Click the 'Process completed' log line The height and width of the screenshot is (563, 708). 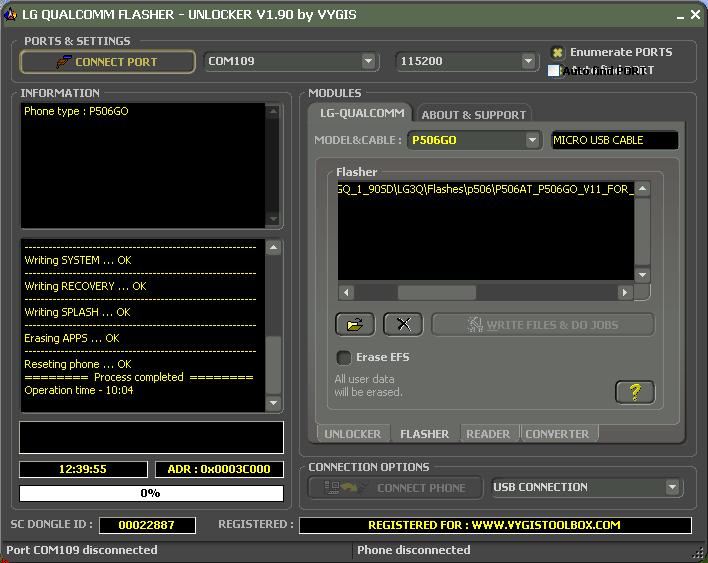[x=139, y=377]
